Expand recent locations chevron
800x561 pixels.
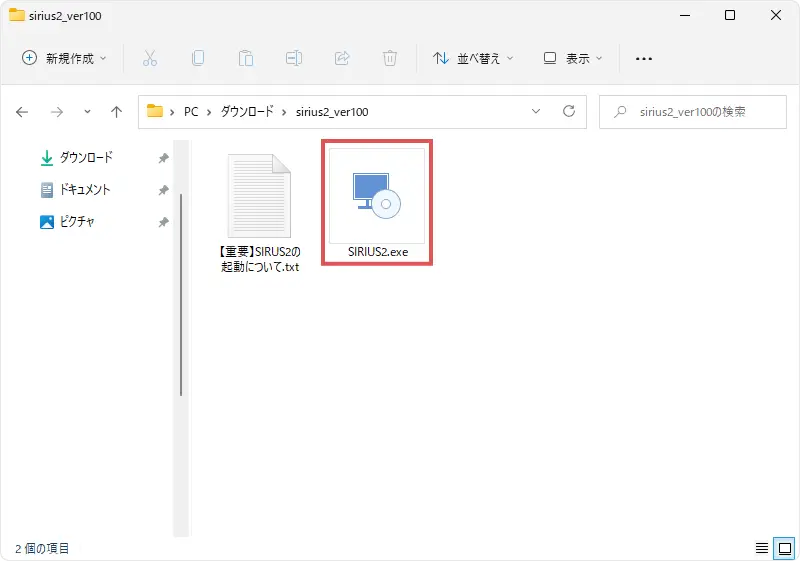point(87,112)
